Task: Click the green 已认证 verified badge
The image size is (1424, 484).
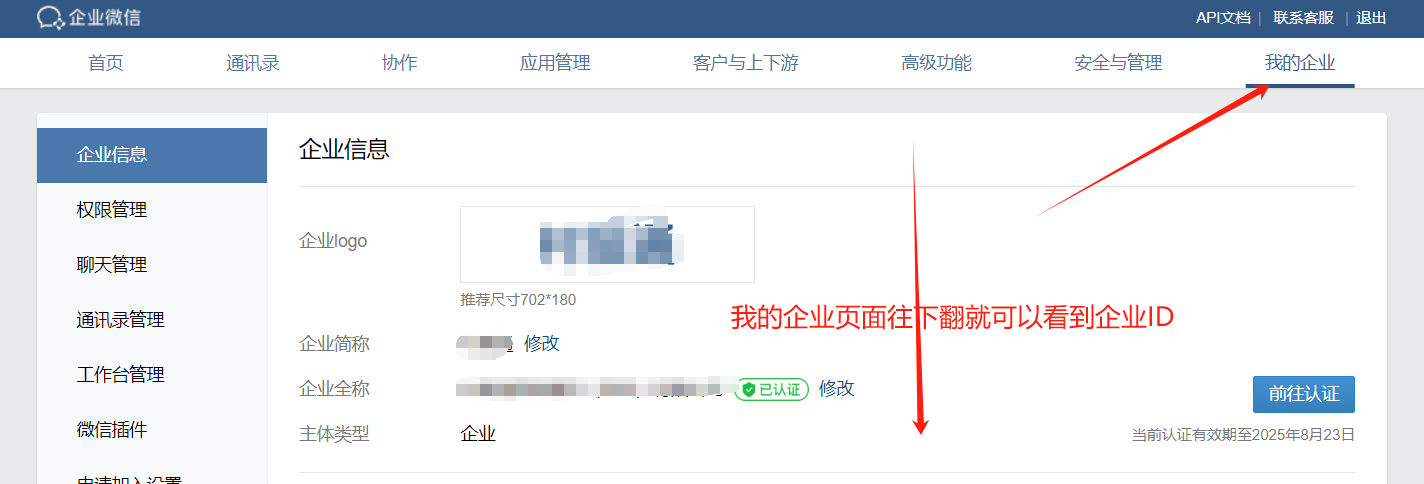Action: [x=771, y=389]
